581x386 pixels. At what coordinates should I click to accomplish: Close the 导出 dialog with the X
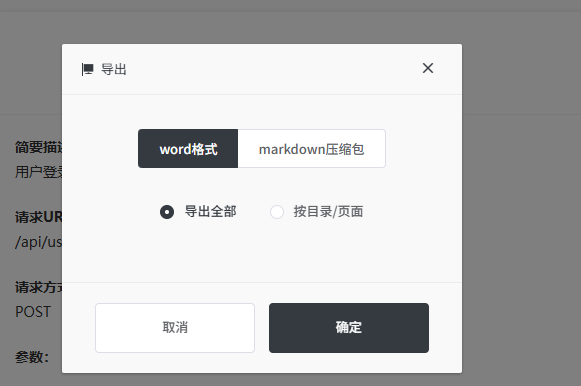(428, 68)
